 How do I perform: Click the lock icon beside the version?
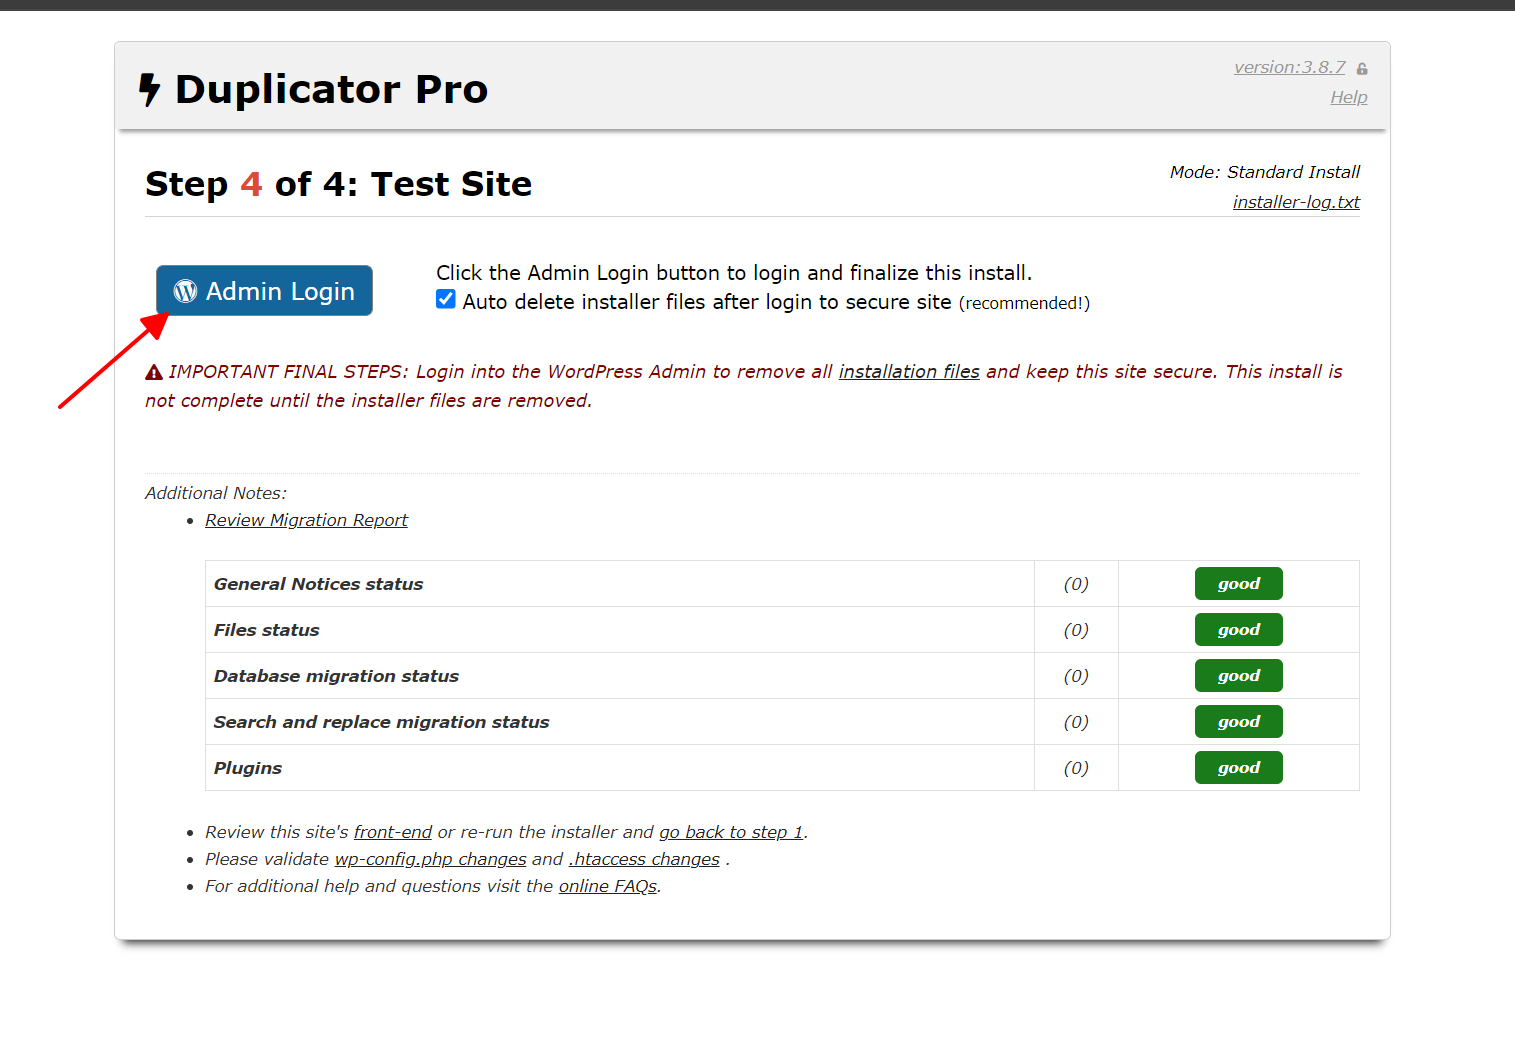(1361, 69)
